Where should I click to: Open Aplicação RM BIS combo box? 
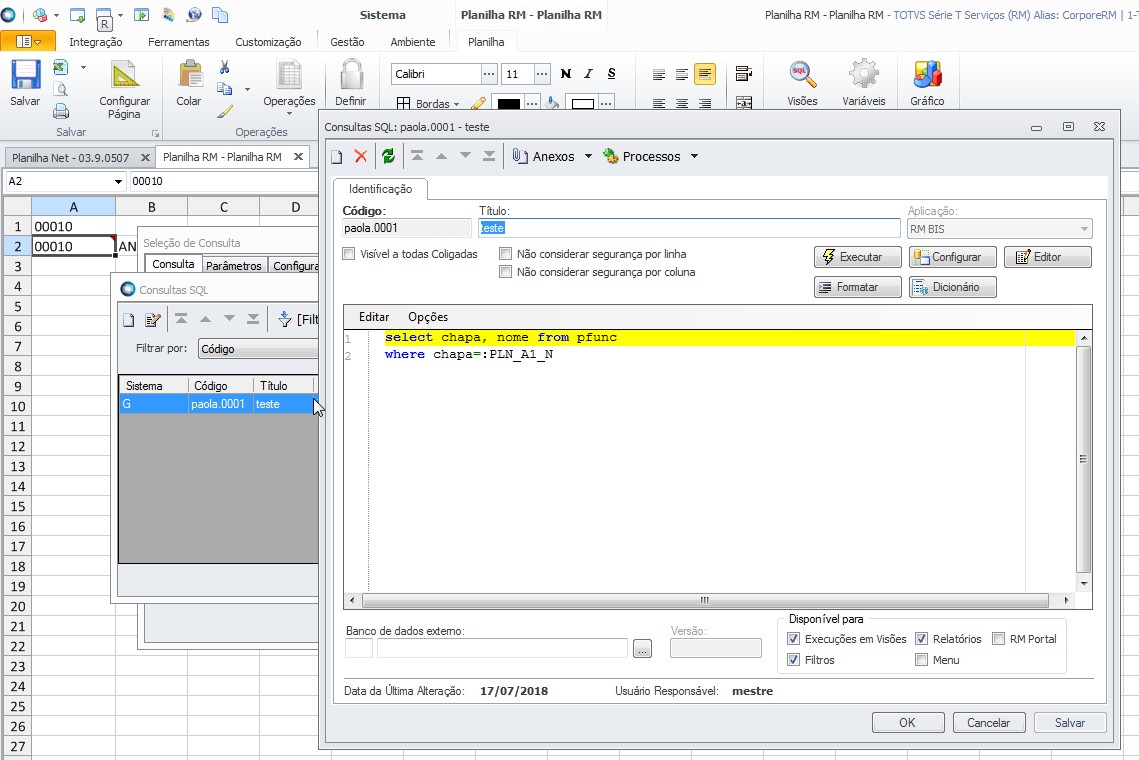pos(1000,229)
